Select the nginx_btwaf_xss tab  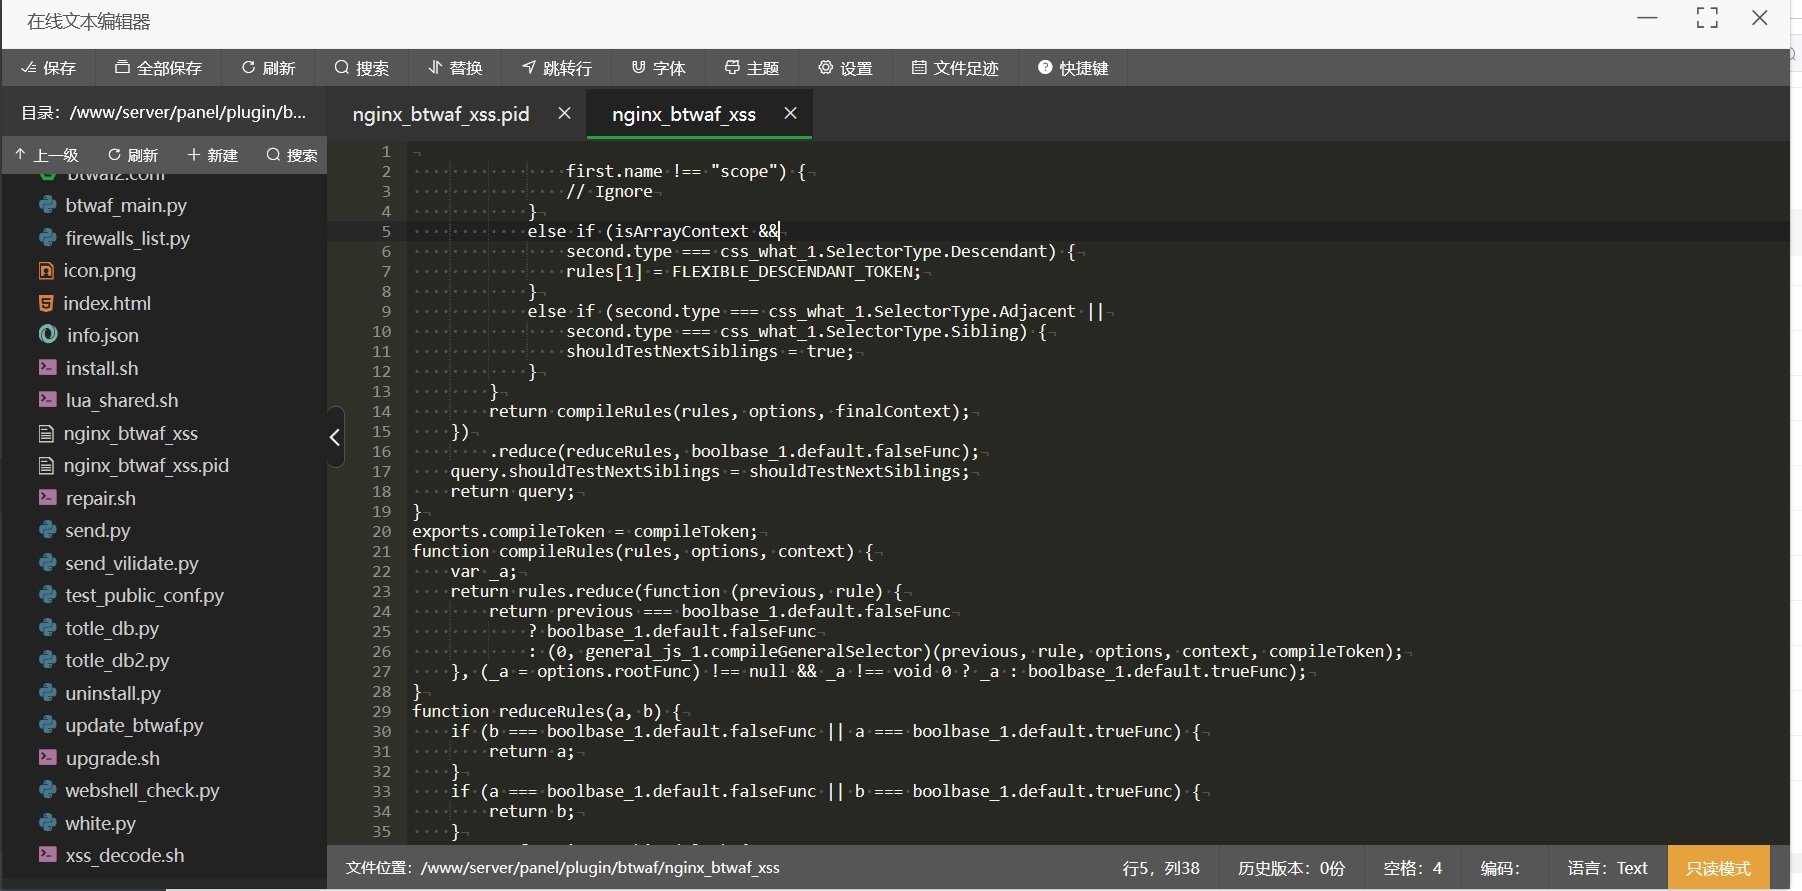point(684,114)
